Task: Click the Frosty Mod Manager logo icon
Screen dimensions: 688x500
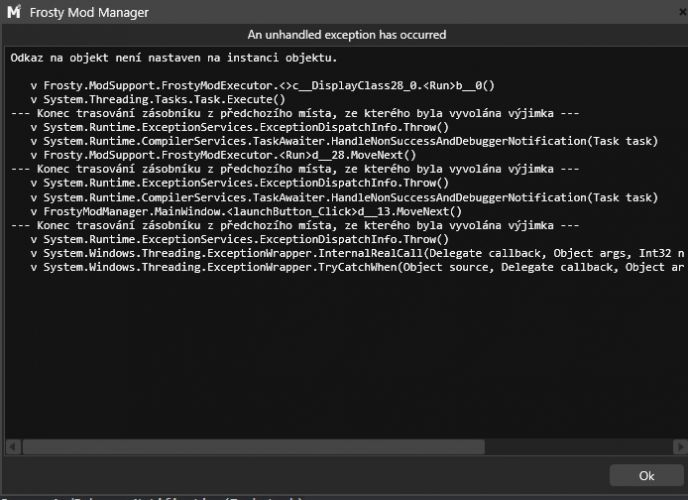Action: click(x=14, y=12)
